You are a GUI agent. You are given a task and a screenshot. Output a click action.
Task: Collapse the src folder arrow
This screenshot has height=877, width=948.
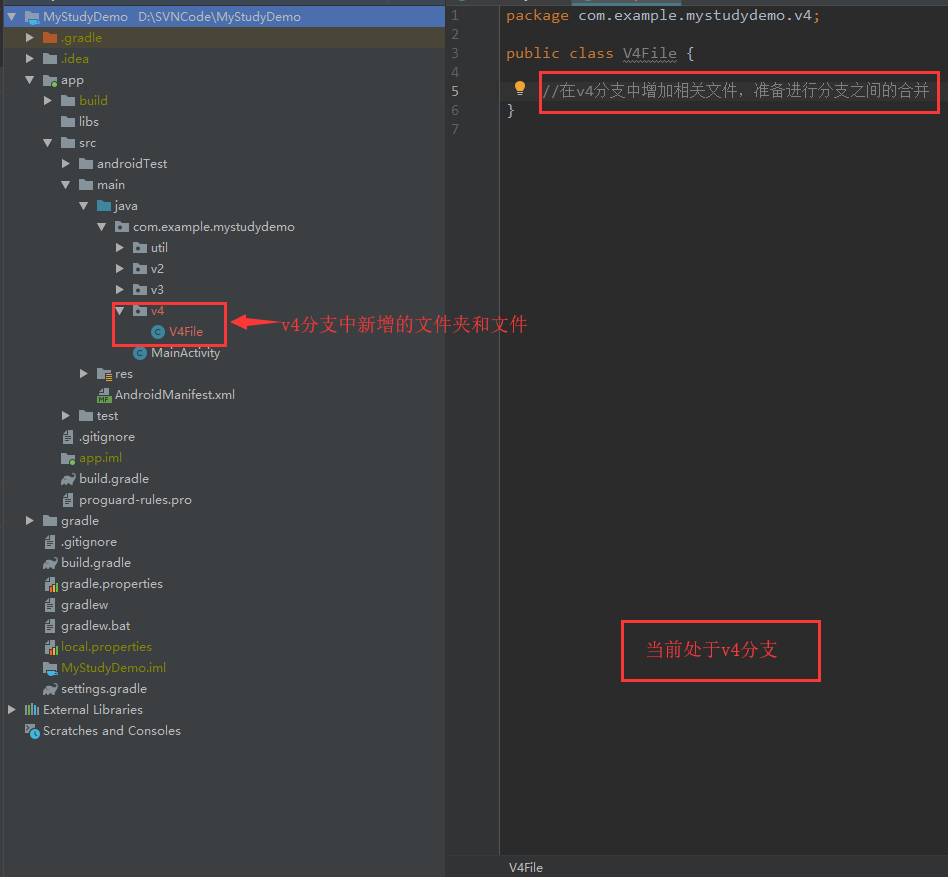pos(48,143)
